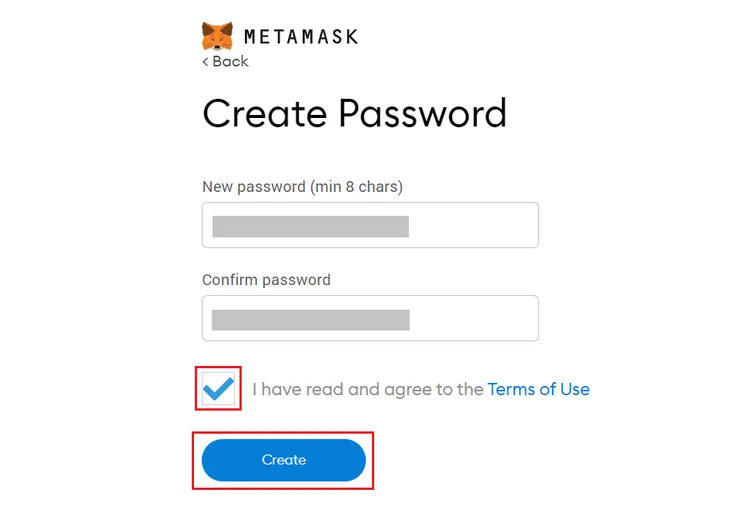Open the Terms of Use link
The height and width of the screenshot is (514, 740).
538,389
